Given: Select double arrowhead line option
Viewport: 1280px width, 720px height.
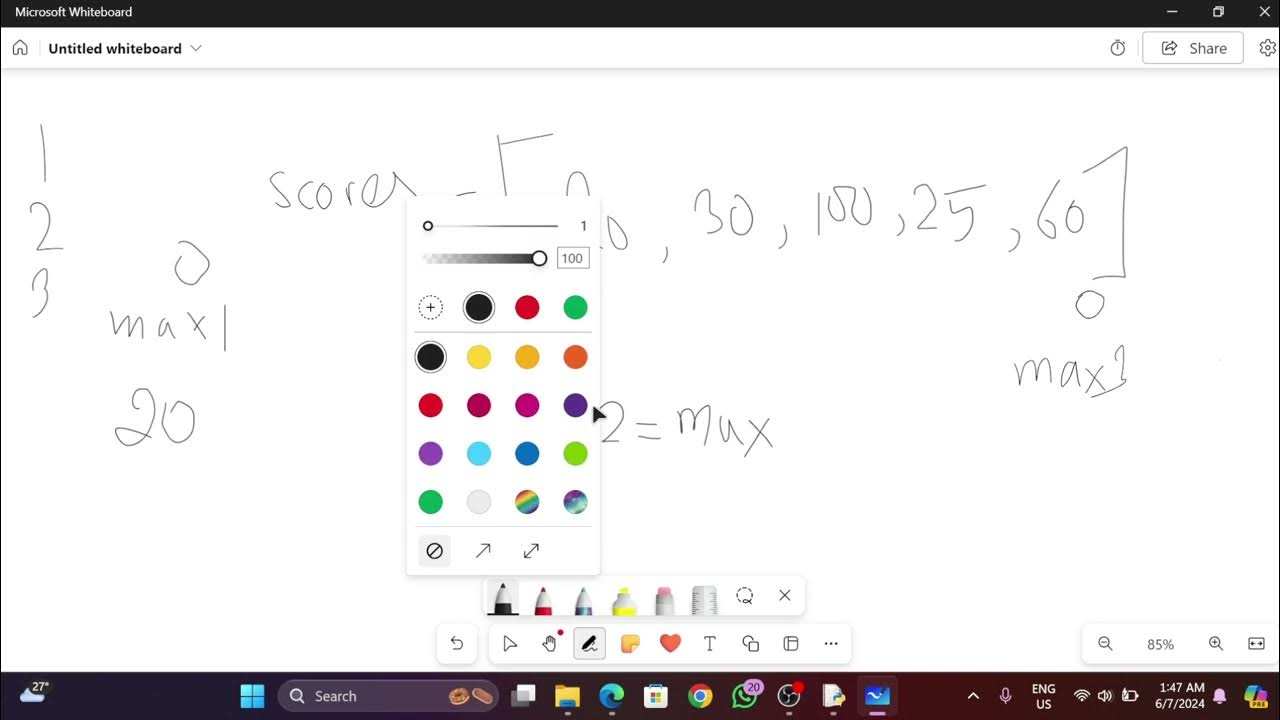Looking at the screenshot, I should 531,551.
